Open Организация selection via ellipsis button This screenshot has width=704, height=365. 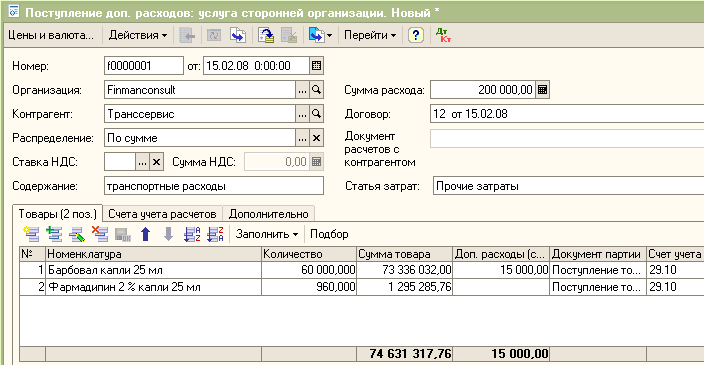(x=302, y=90)
